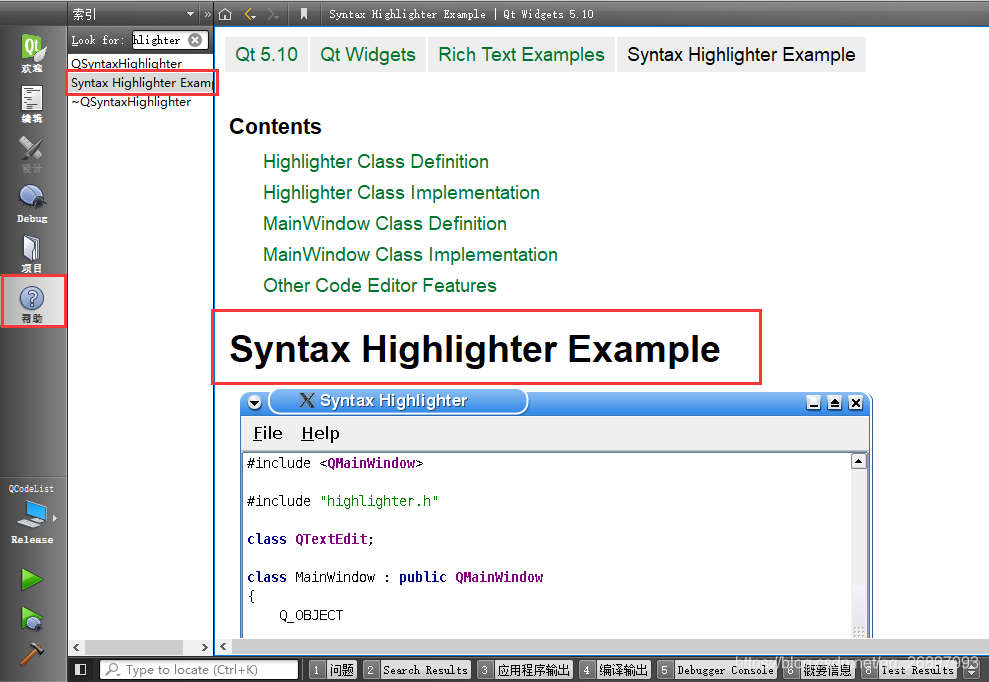Open the Design mode icon
Image resolution: width=989 pixels, height=682 pixels.
32,154
